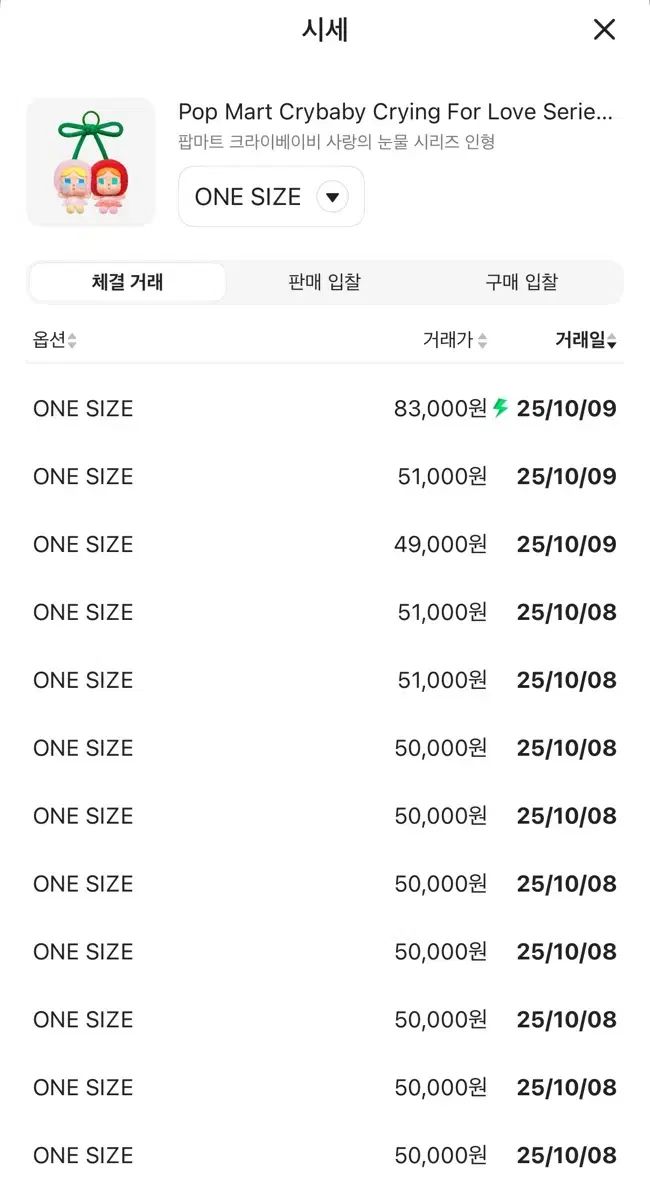The width and height of the screenshot is (650, 1200).
Task: Switch to the 판매 입찰 tab
Action: pyautogui.click(x=324, y=283)
